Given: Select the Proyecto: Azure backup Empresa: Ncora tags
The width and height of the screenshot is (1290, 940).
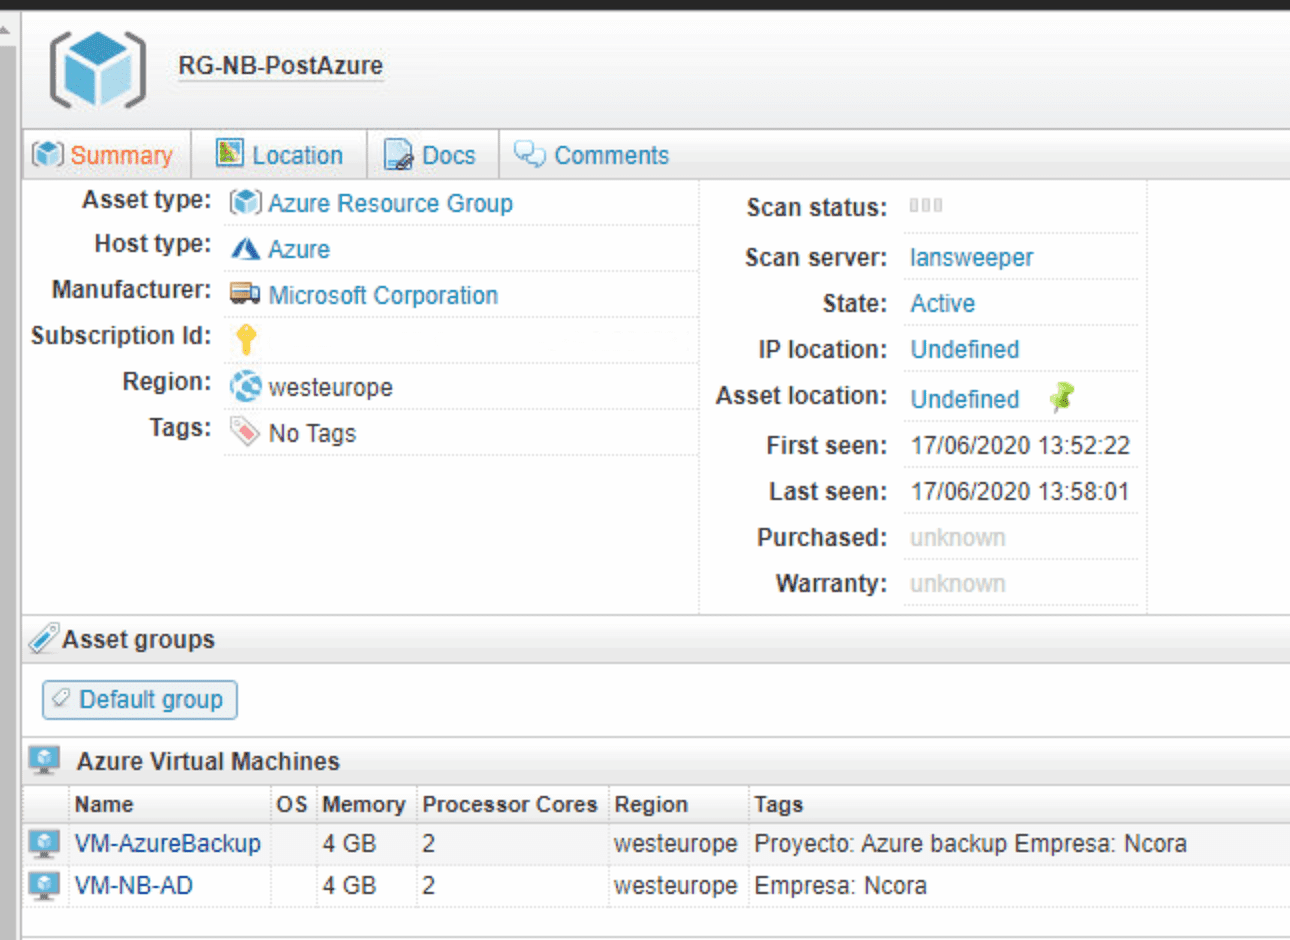Looking at the screenshot, I should point(970,843).
